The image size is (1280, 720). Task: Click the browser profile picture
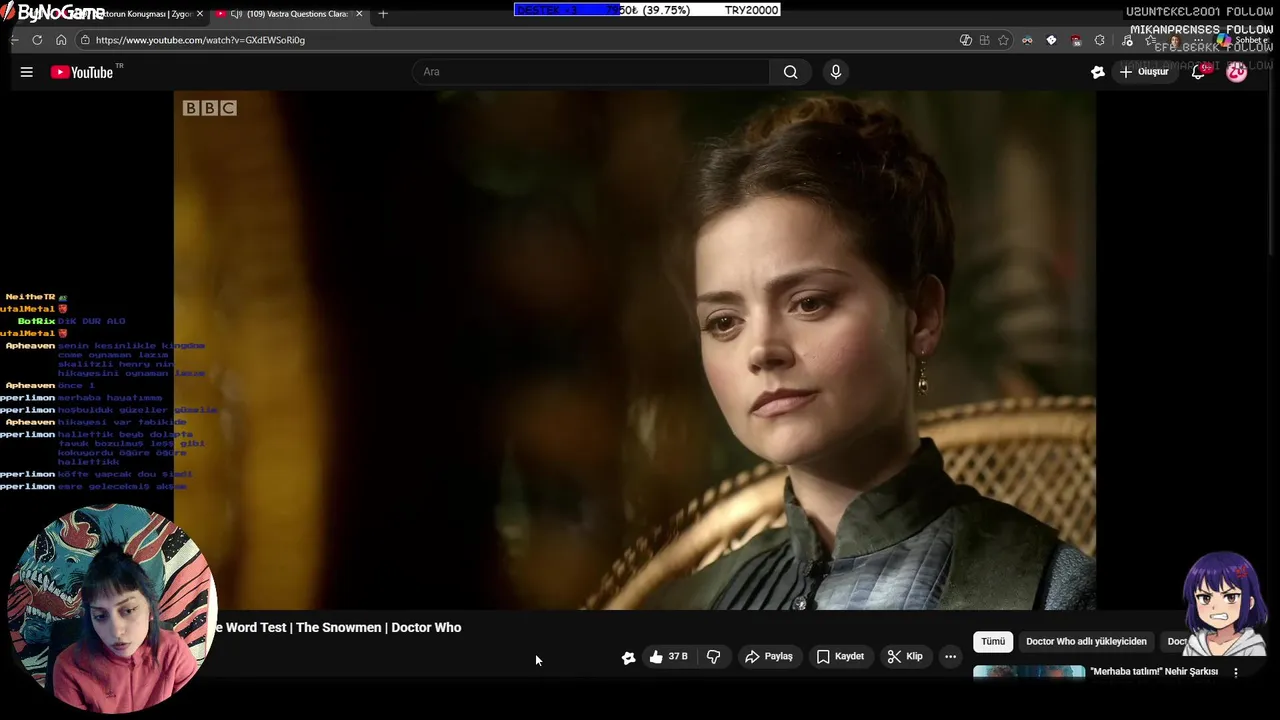1174,40
